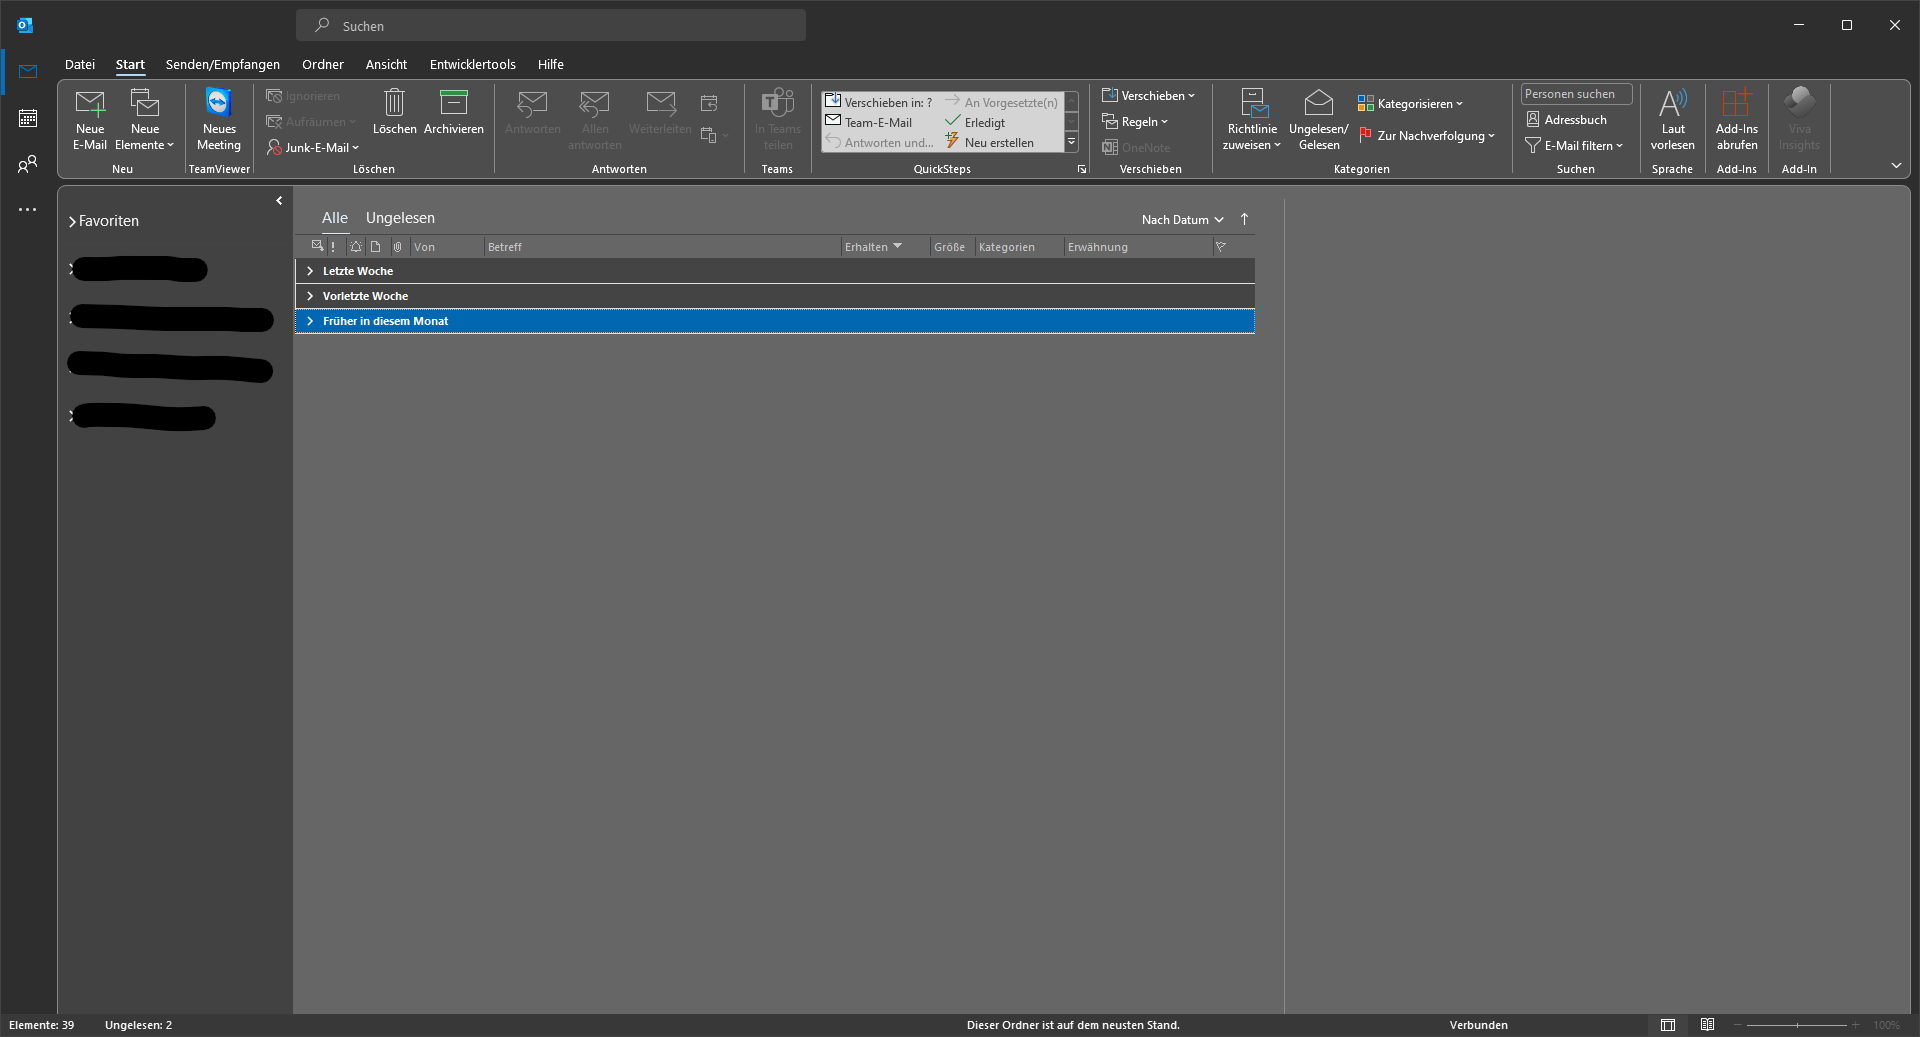The width and height of the screenshot is (1920, 1037).
Task: Expand the Letzte Woche group
Action: click(x=310, y=271)
